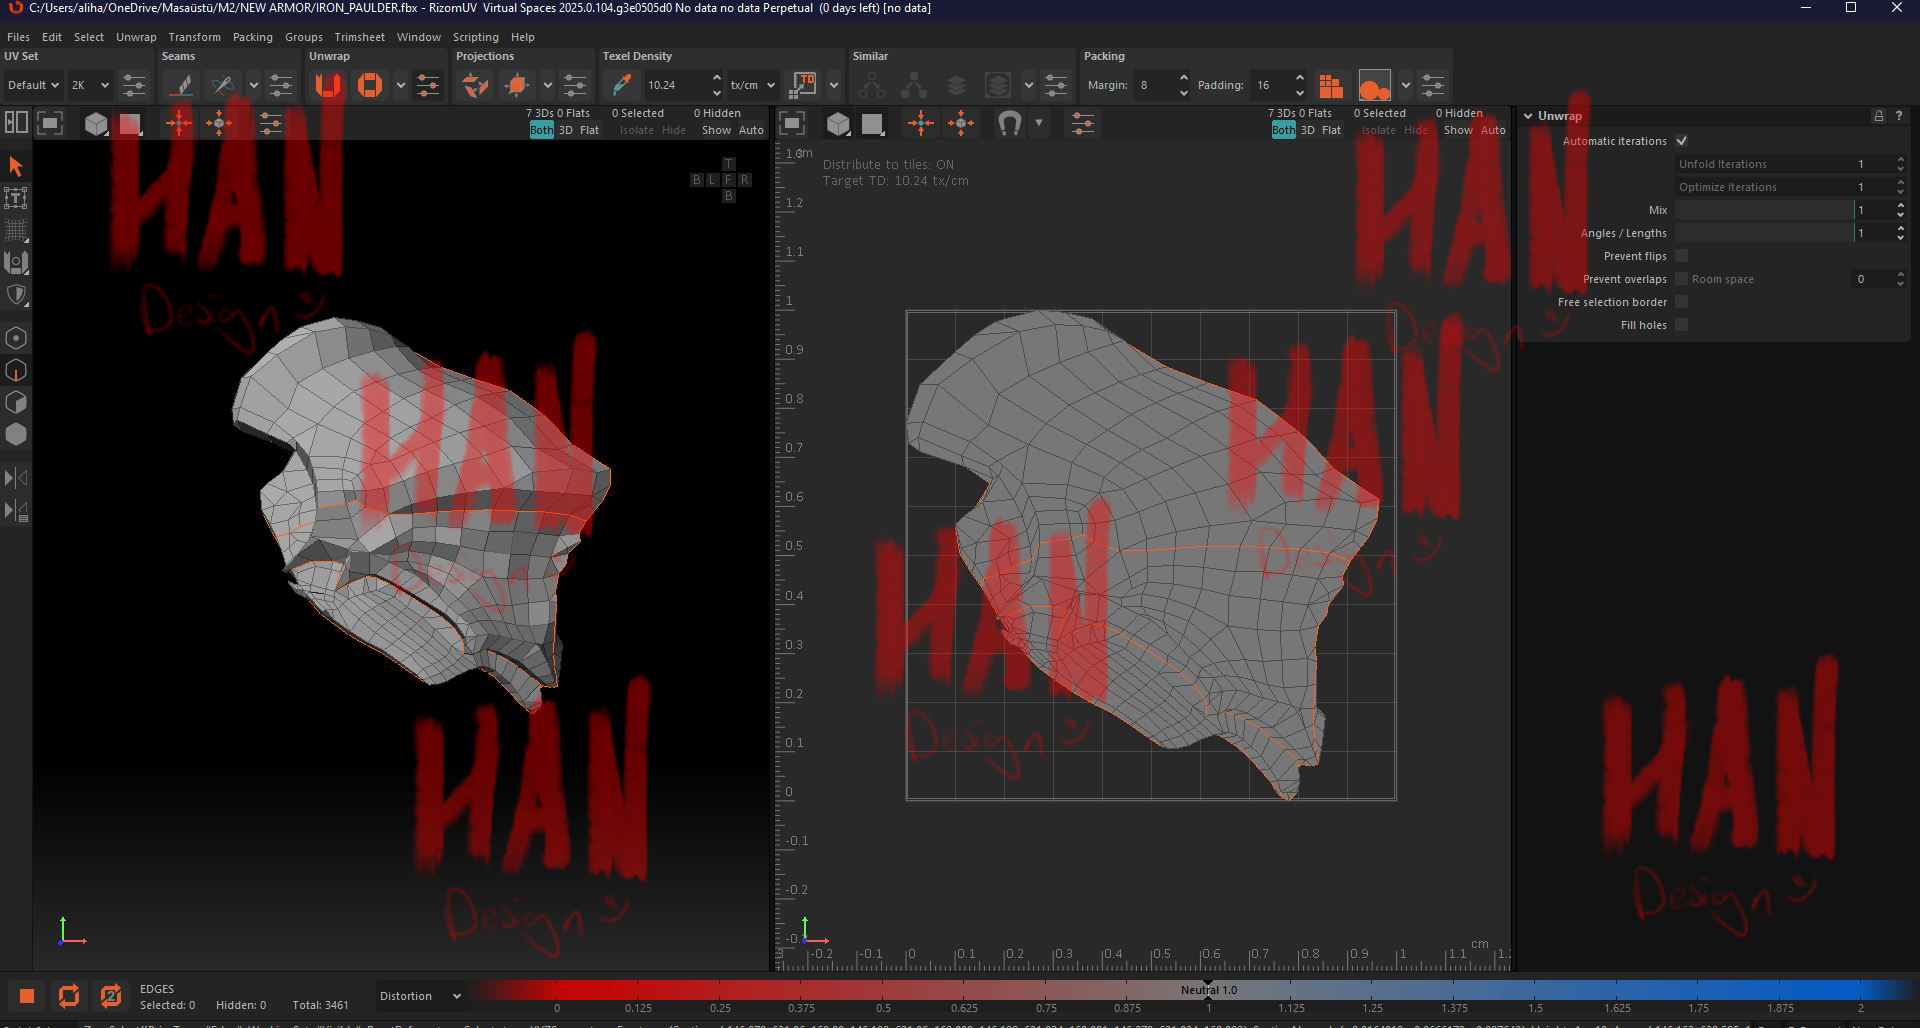Choose vertex selection mode hexagon icon
This screenshot has height=1028, width=1920.
point(16,338)
